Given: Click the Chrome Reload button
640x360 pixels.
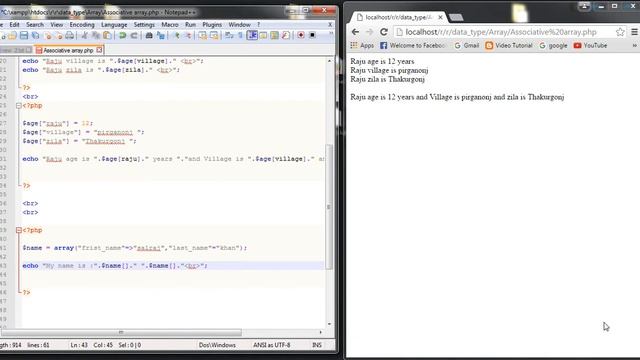Looking at the screenshot, I should [384, 32].
